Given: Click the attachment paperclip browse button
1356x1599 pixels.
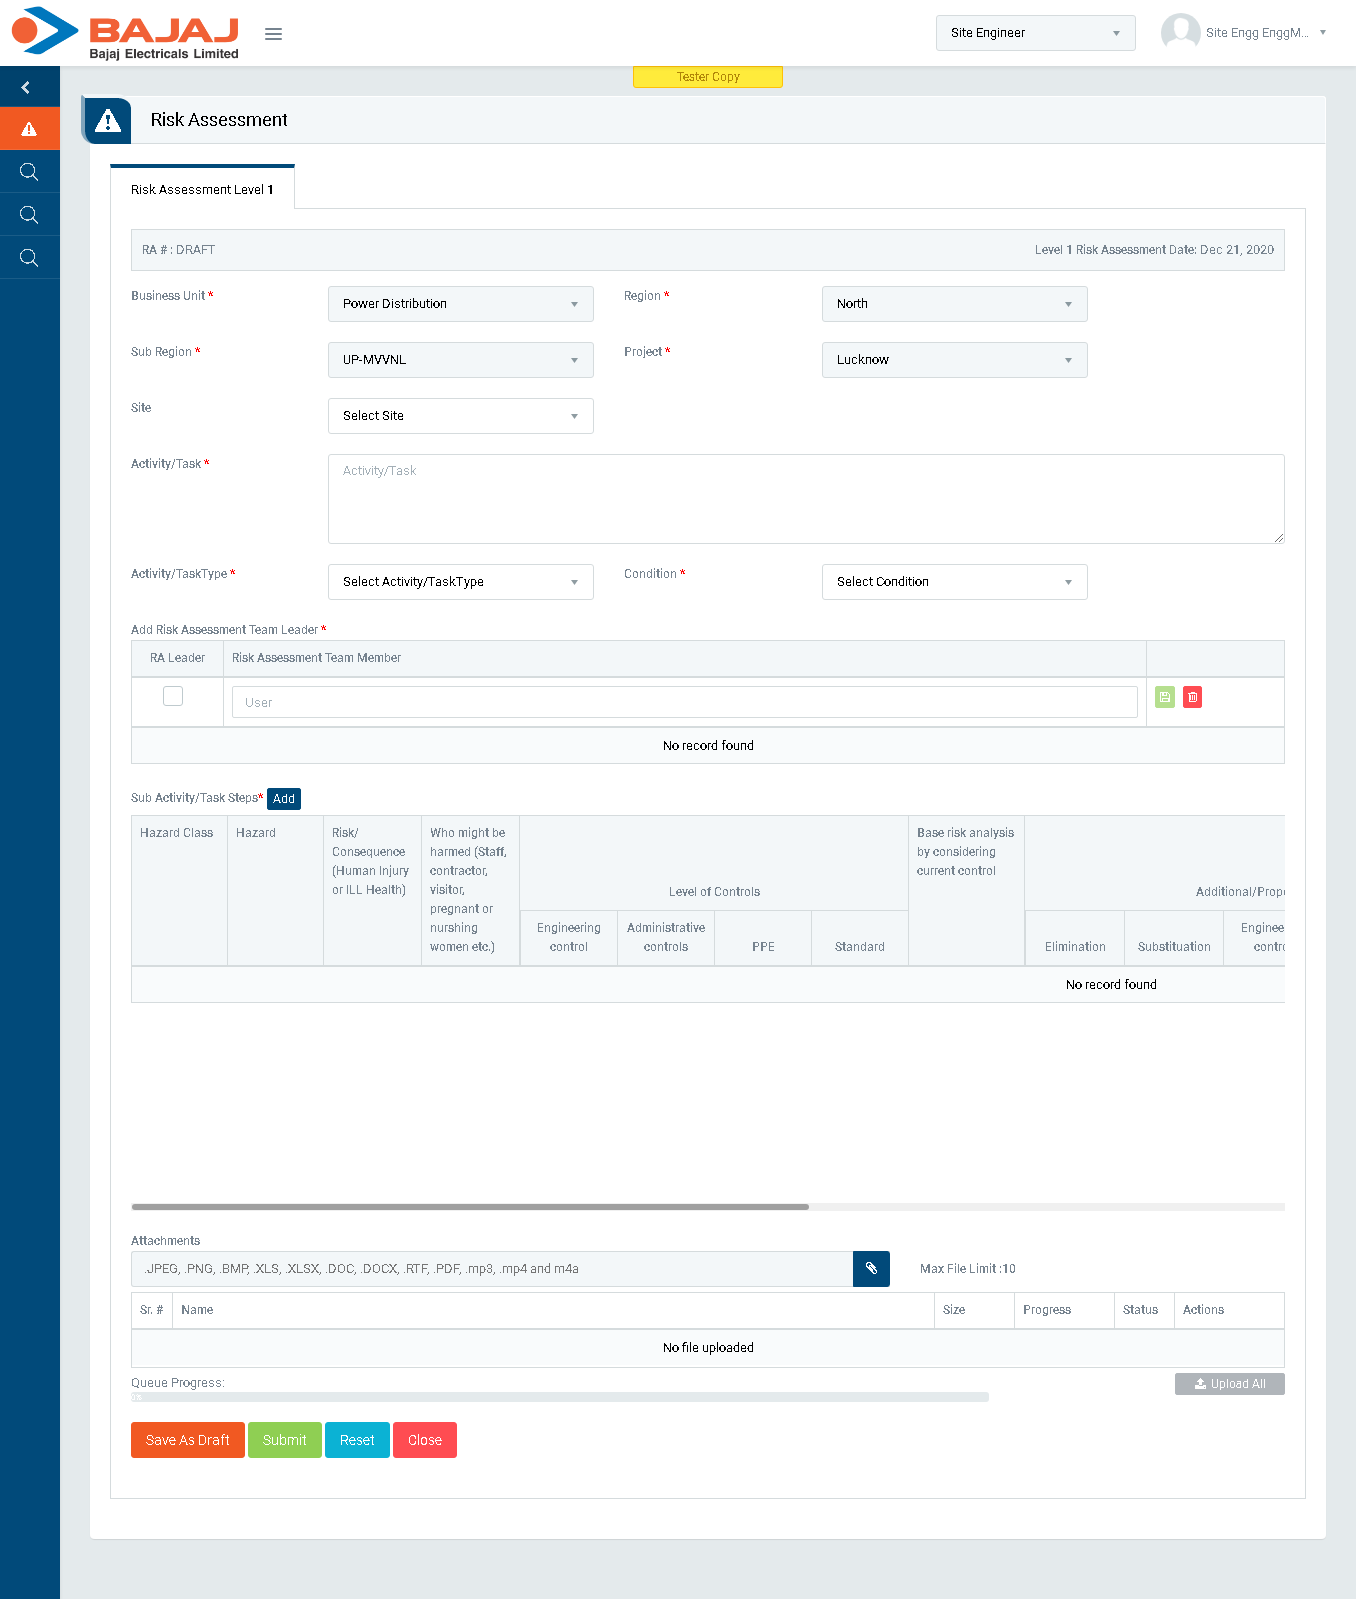Looking at the screenshot, I should (x=871, y=1269).
